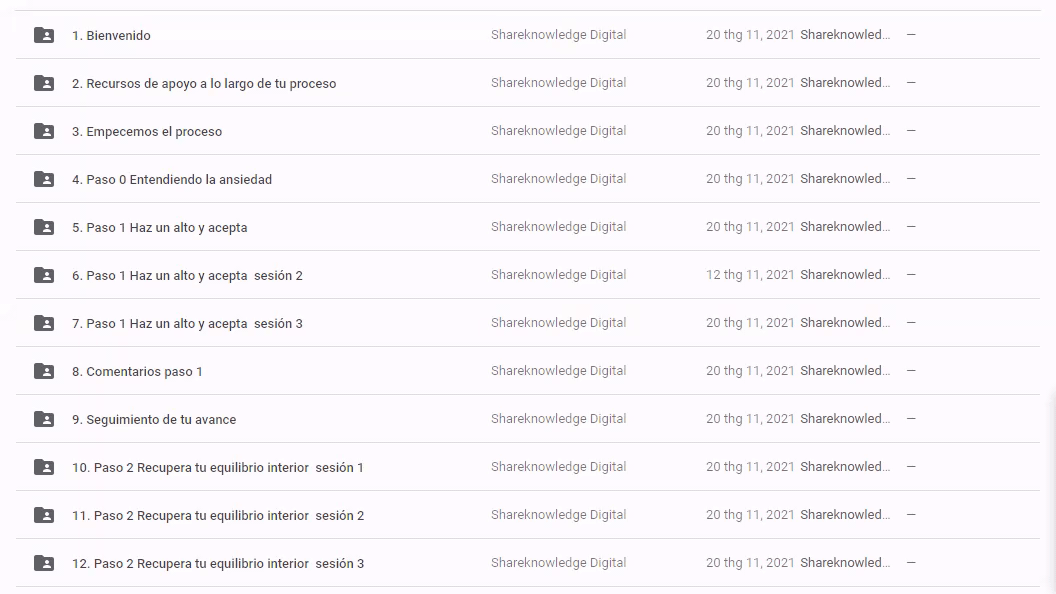Click truncated Shareknowled... modifier in Empecemos el proceso row
This screenshot has width=1056, height=594.
click(845, 131)
